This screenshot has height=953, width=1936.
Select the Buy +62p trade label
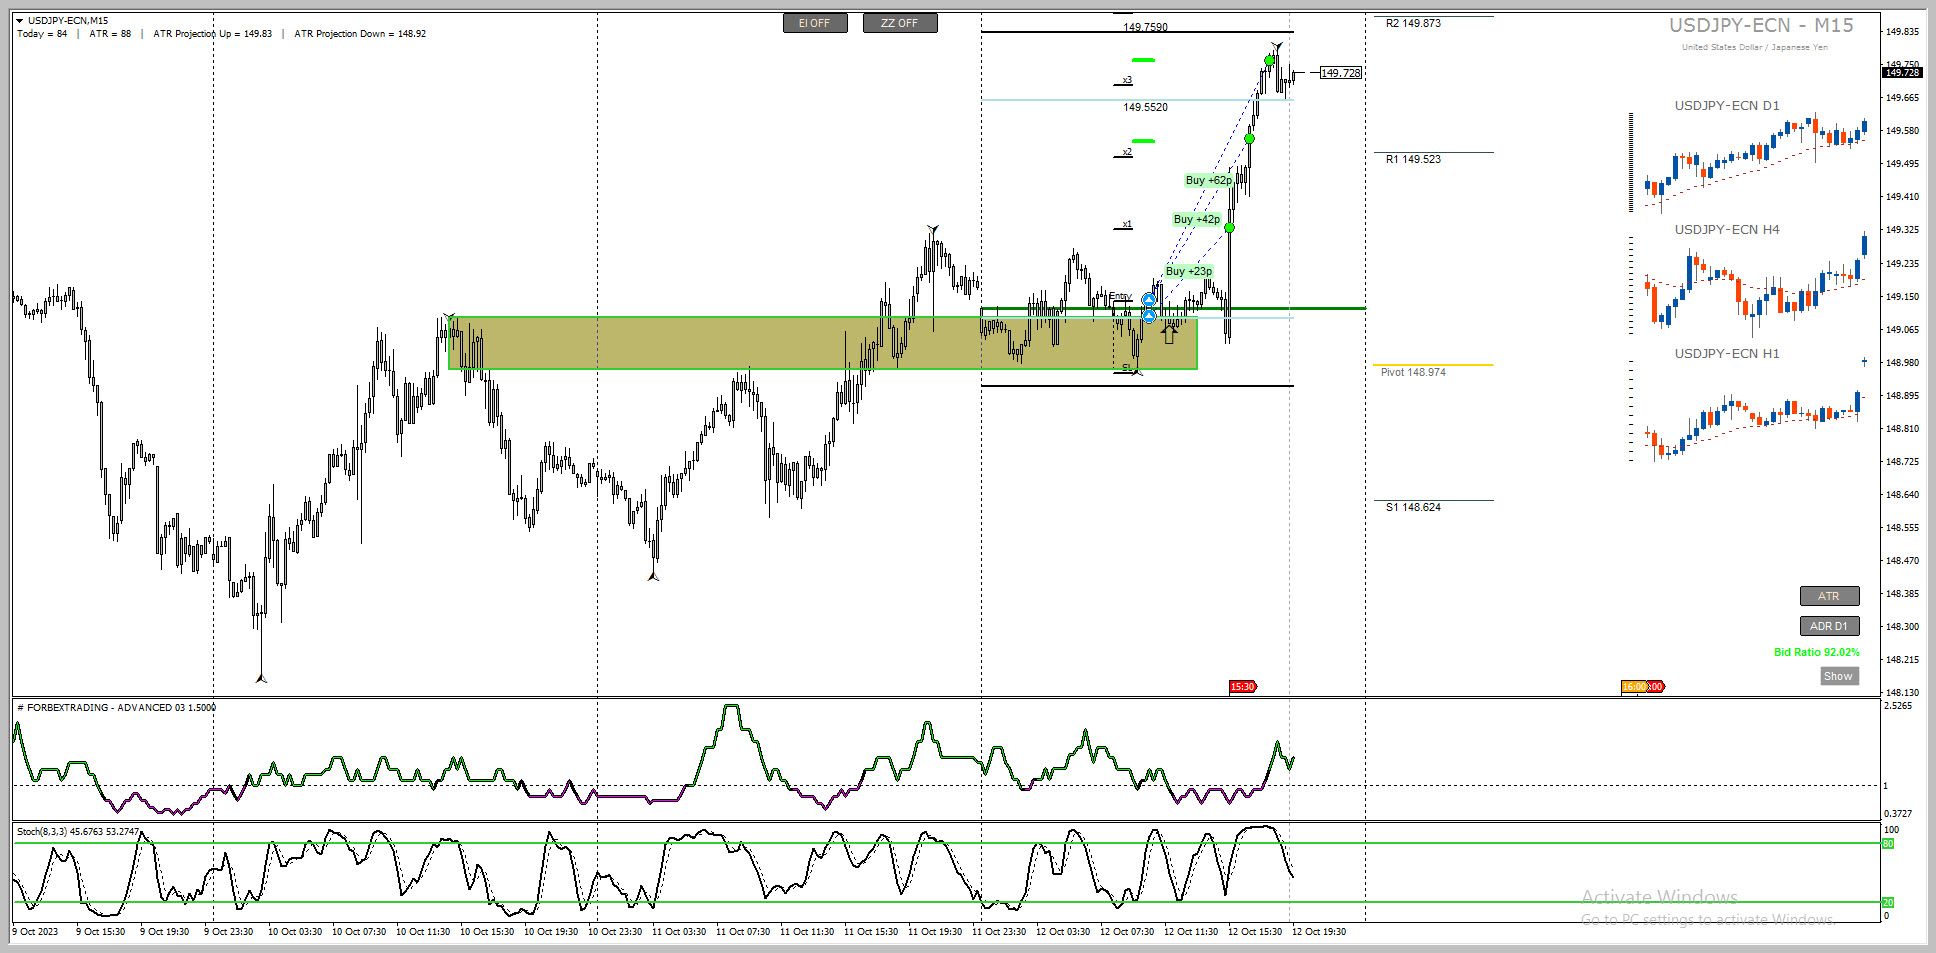coord(1208,180)
